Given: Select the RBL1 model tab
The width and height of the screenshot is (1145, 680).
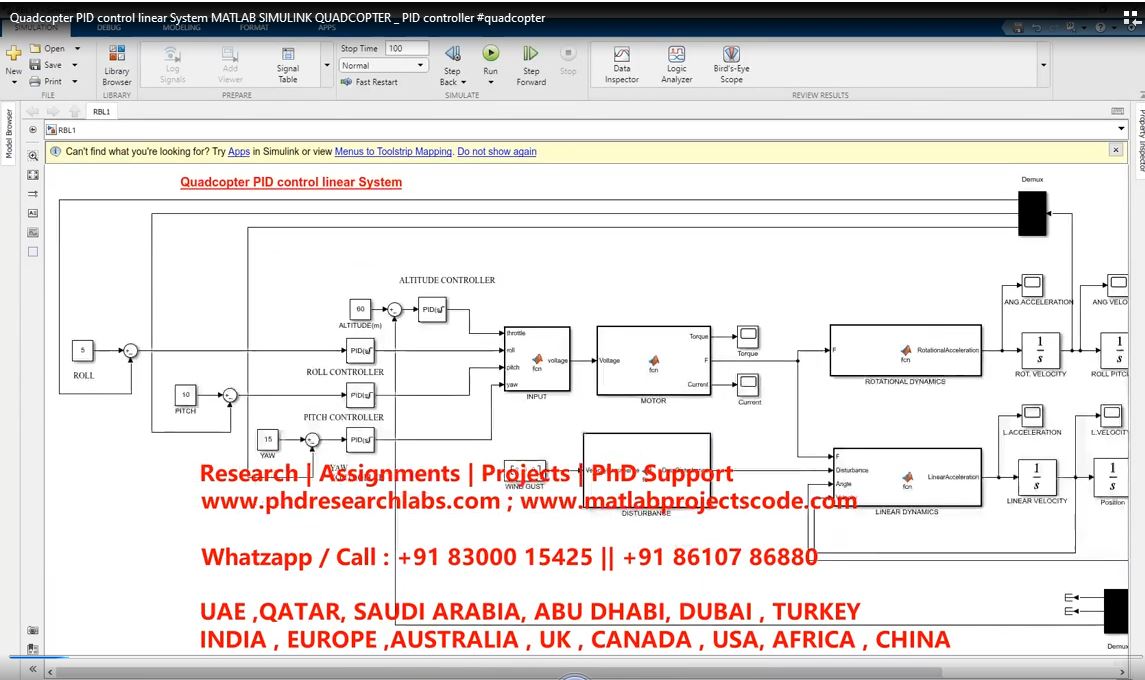Looking at the screenshot, I should point(102,112).
